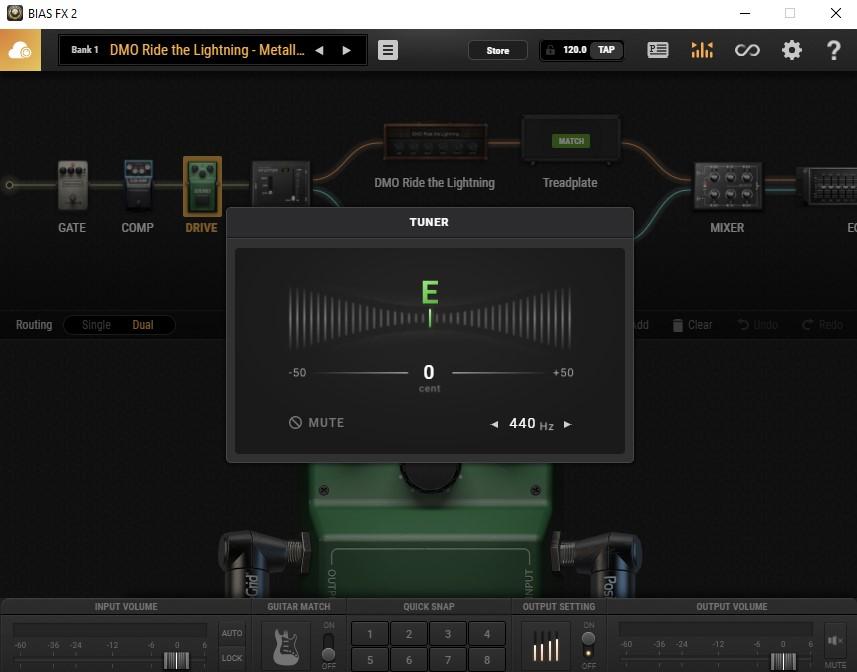Open the ToneCloud cloud icon

pos(20,50)
